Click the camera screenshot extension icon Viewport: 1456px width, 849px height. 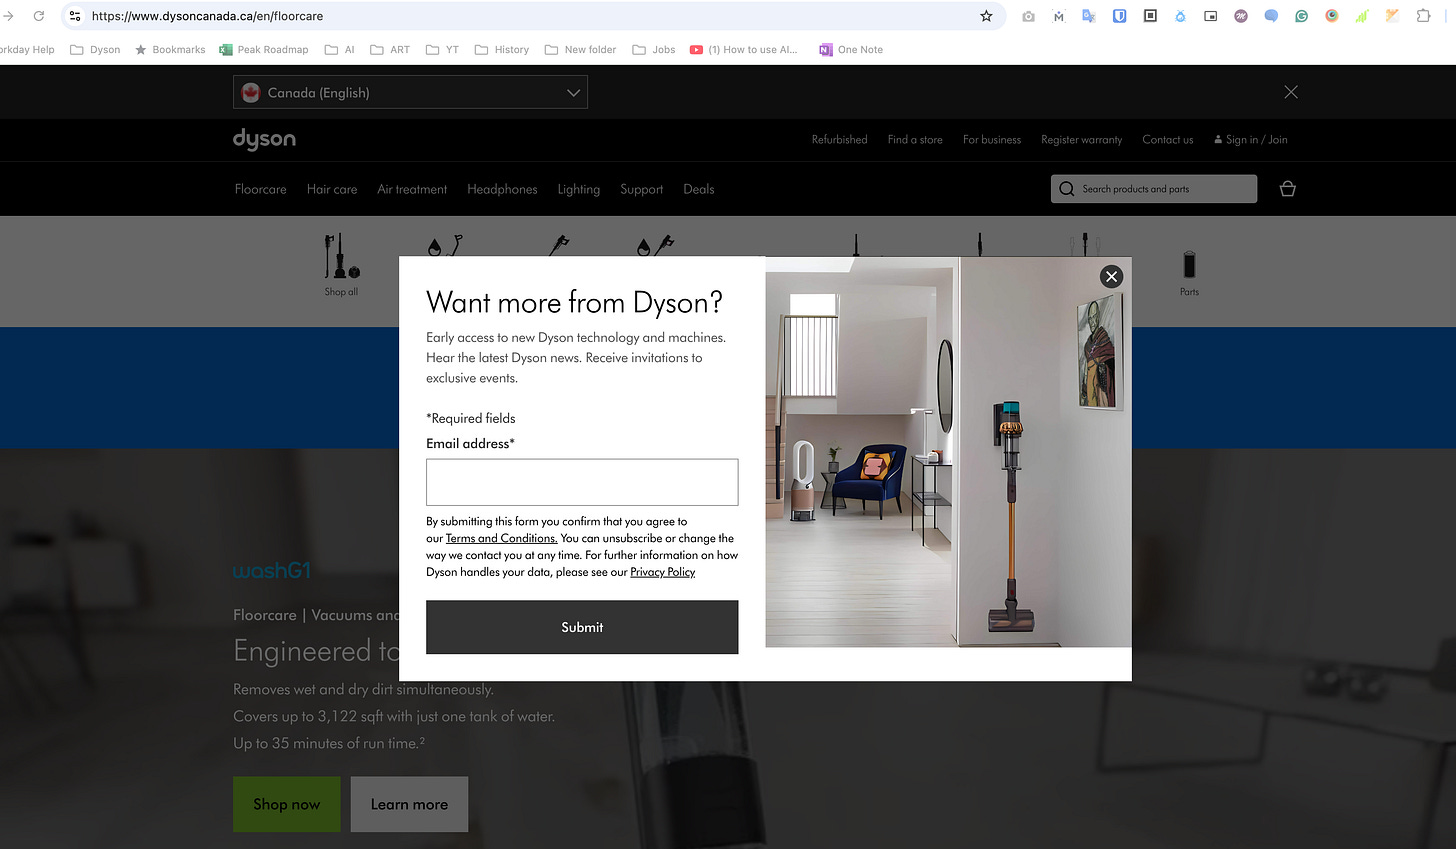(x=1028, y=16)
